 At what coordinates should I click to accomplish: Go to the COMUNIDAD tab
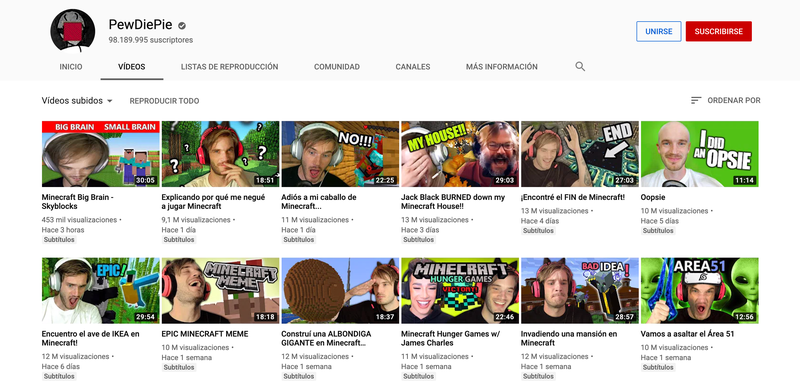(337, 67)
